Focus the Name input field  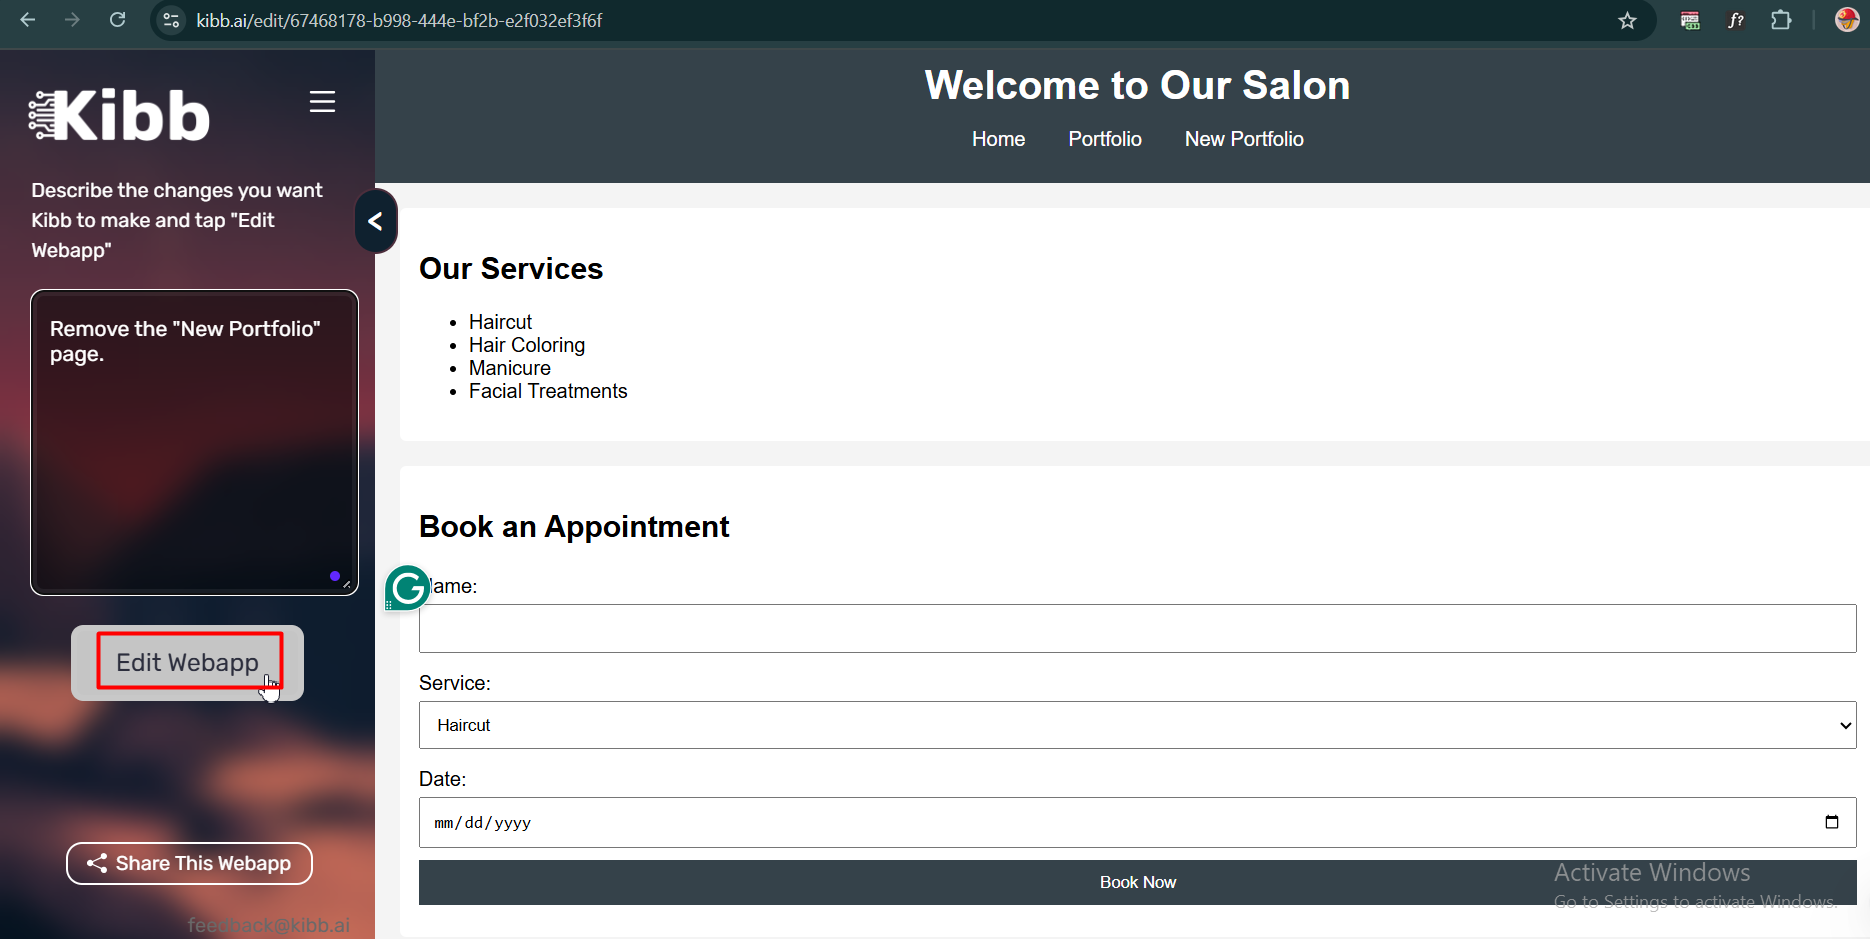(1137, 628)
